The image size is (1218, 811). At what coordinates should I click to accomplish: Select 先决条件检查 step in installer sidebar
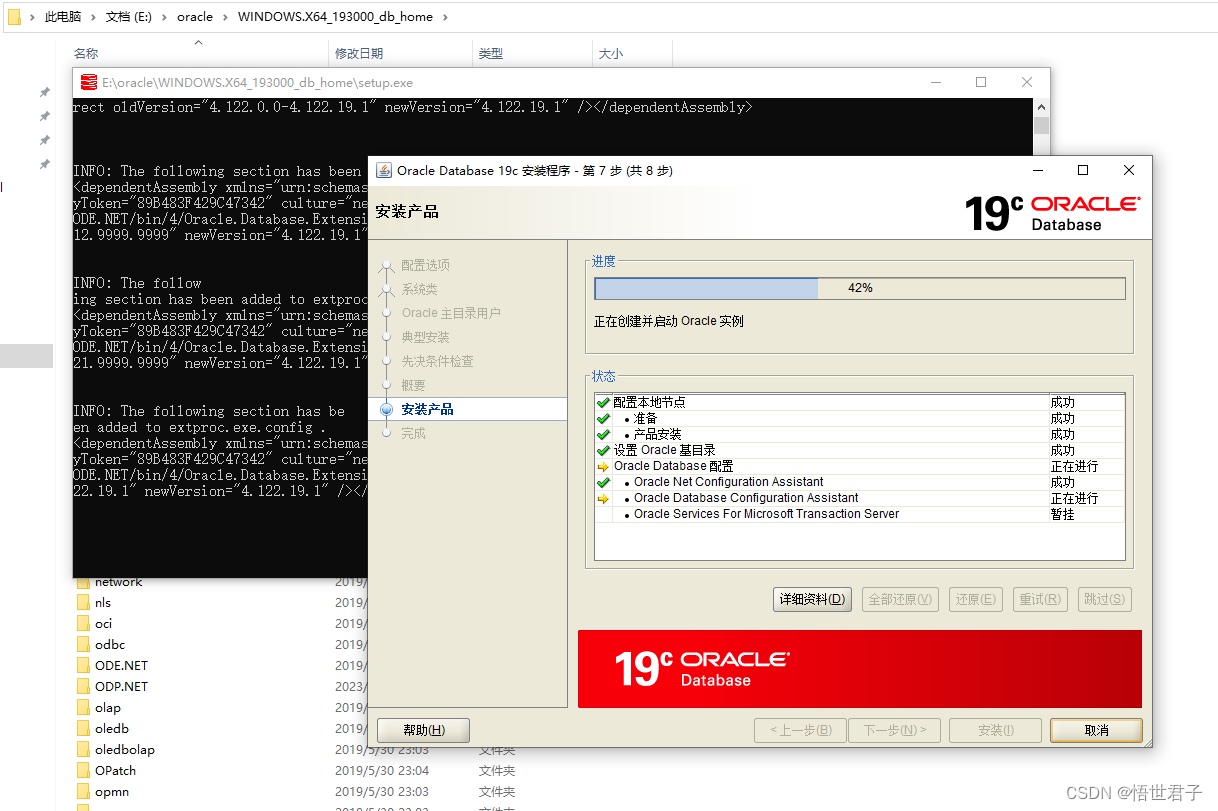coord(437,361)
